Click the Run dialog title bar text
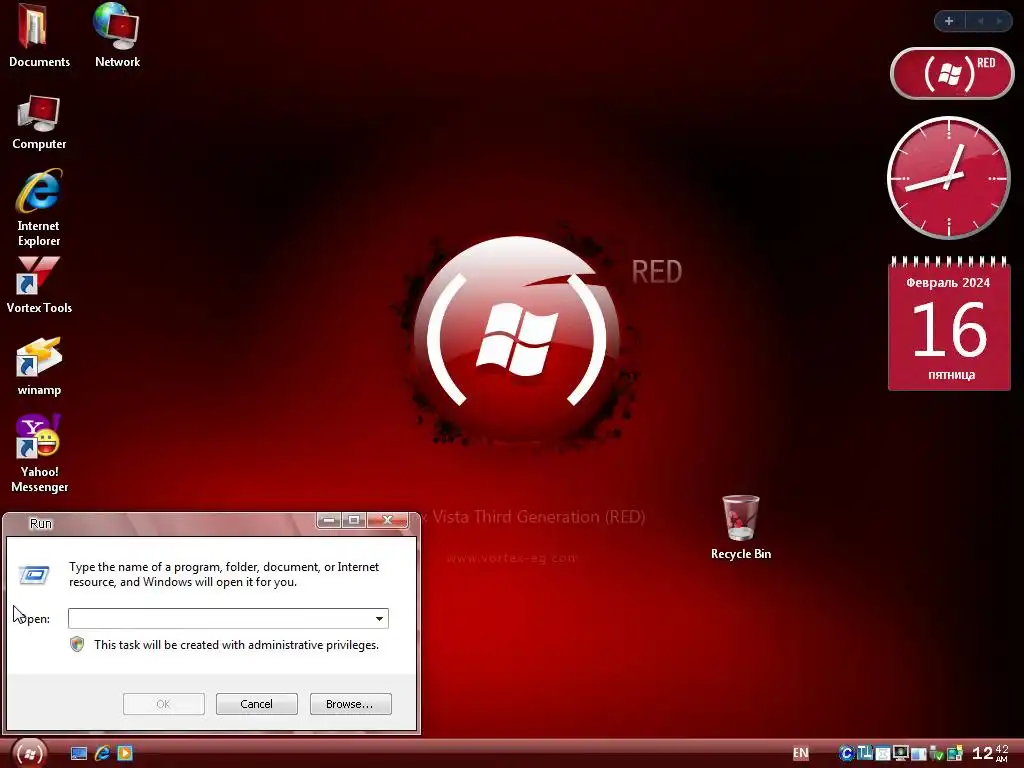The width and height of the screenshot is (1024, 768). pos(40,523)
